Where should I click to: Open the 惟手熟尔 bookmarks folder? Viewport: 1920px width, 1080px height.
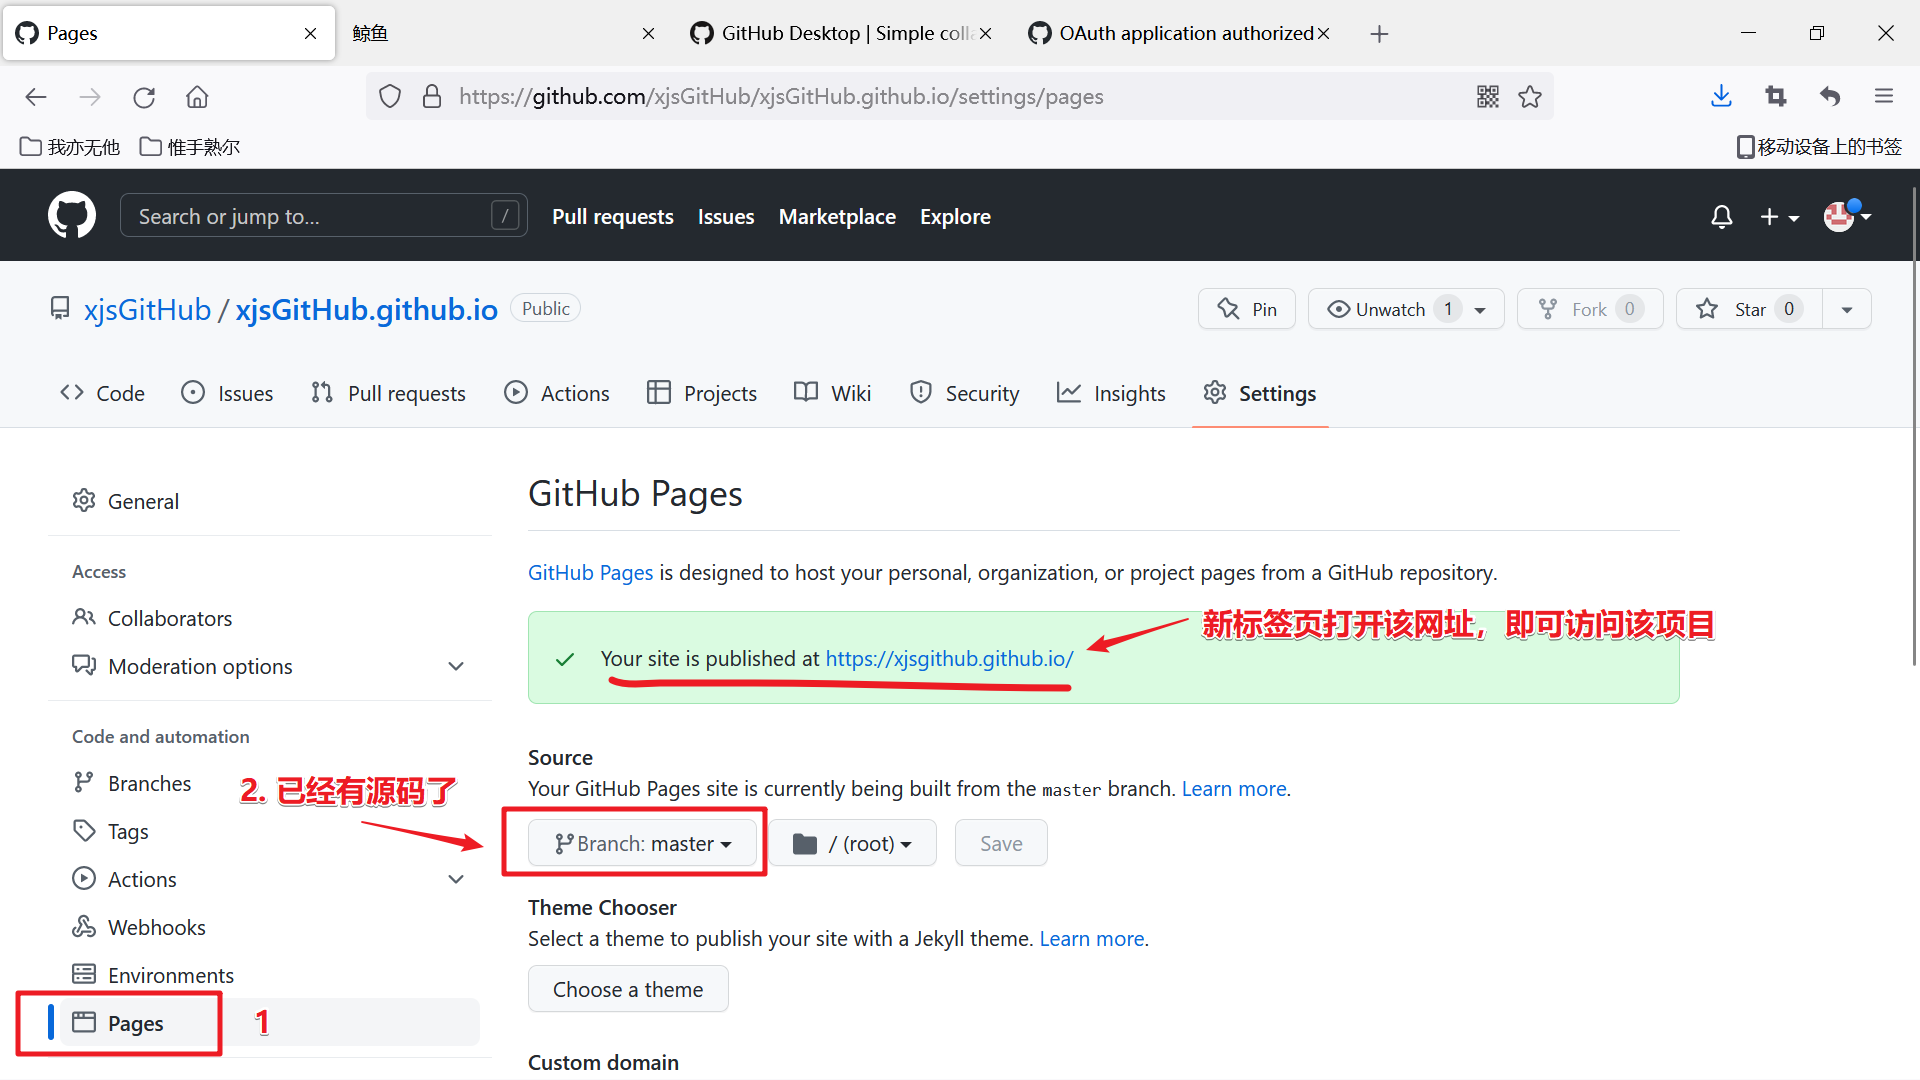190,147
